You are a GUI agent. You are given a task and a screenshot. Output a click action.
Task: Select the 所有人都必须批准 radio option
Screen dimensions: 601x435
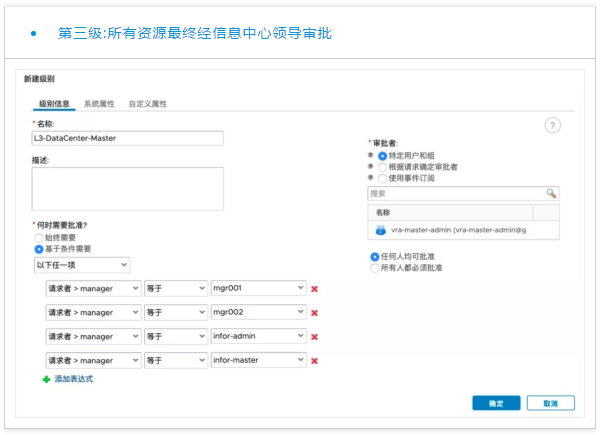(375, 268)
